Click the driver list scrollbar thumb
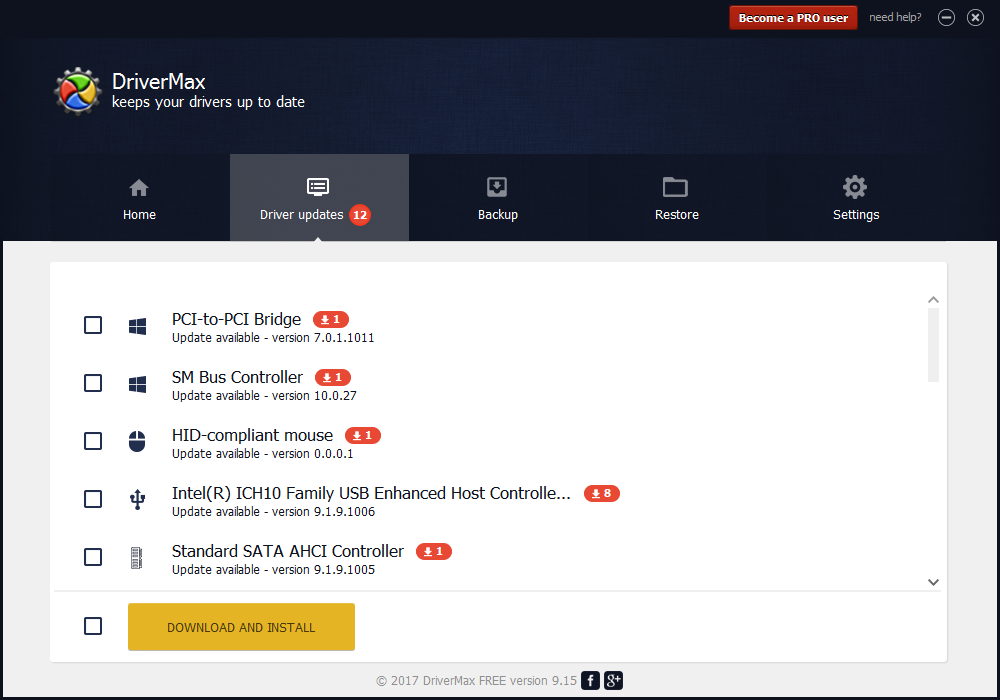The width and height of the screenshot is (1000, 700). [x=933, y=345]
